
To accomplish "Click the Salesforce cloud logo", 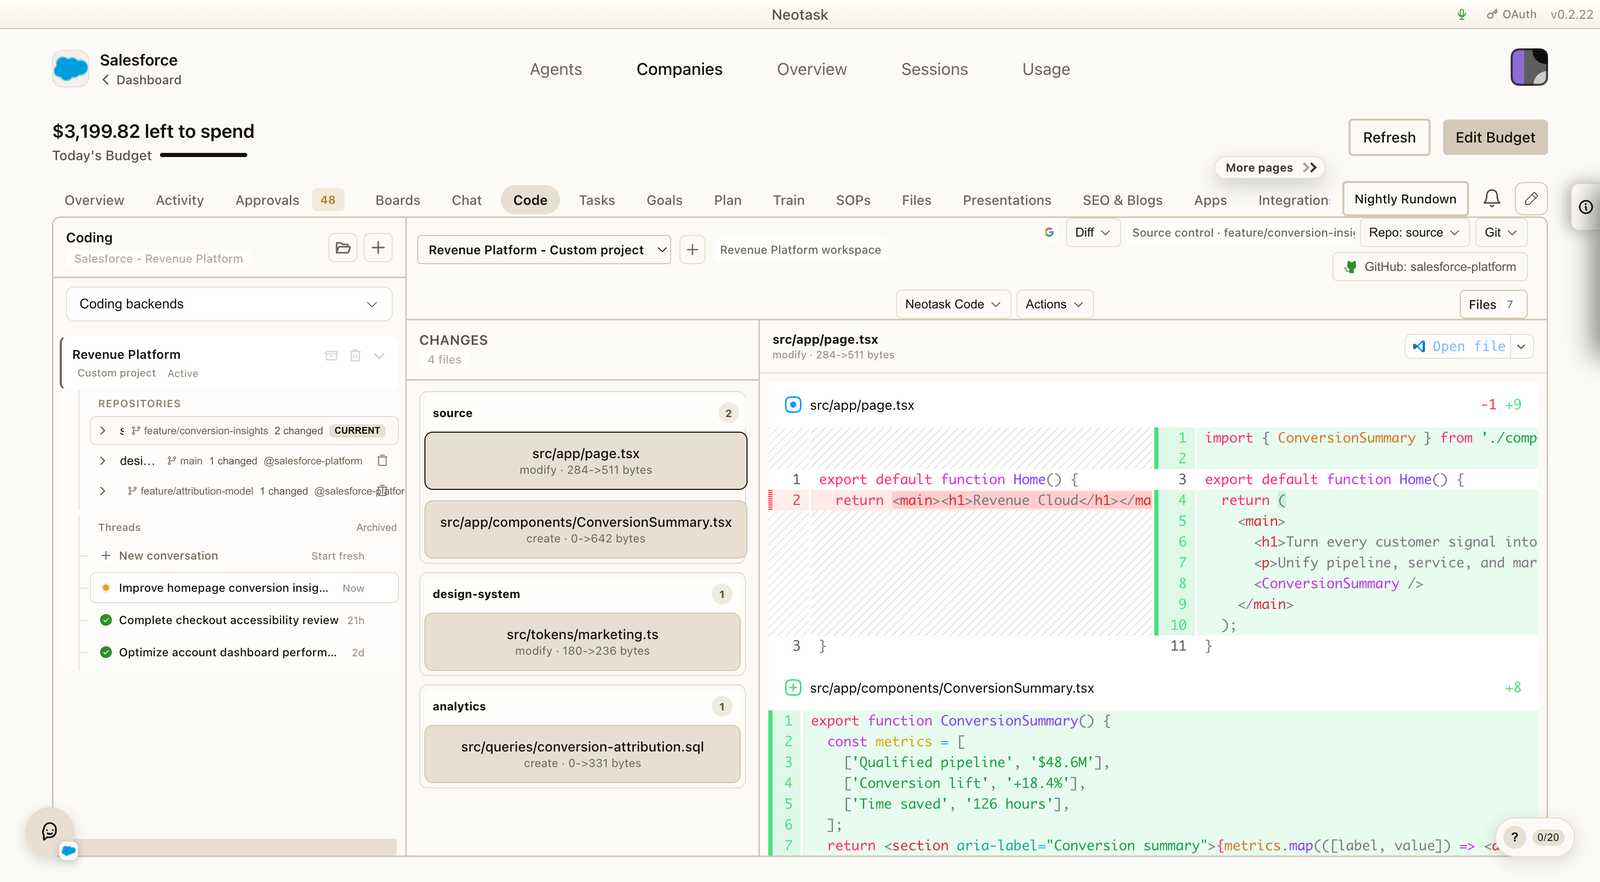I will 71,69.
